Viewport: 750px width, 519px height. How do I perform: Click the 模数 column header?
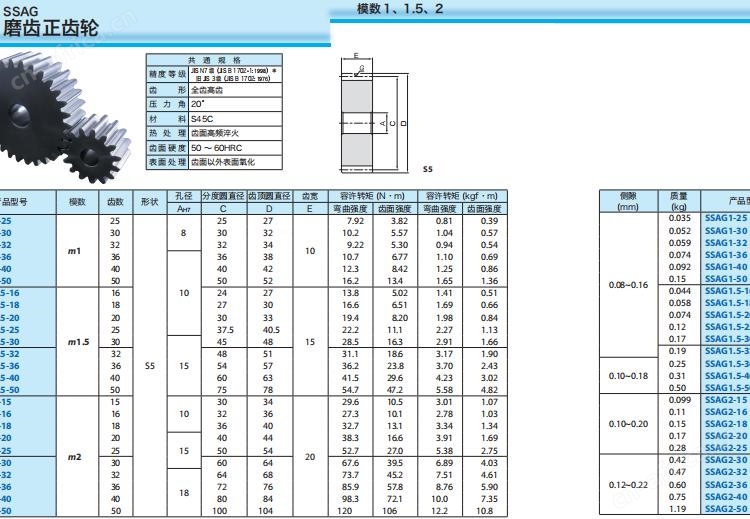[x=77, y=202]
